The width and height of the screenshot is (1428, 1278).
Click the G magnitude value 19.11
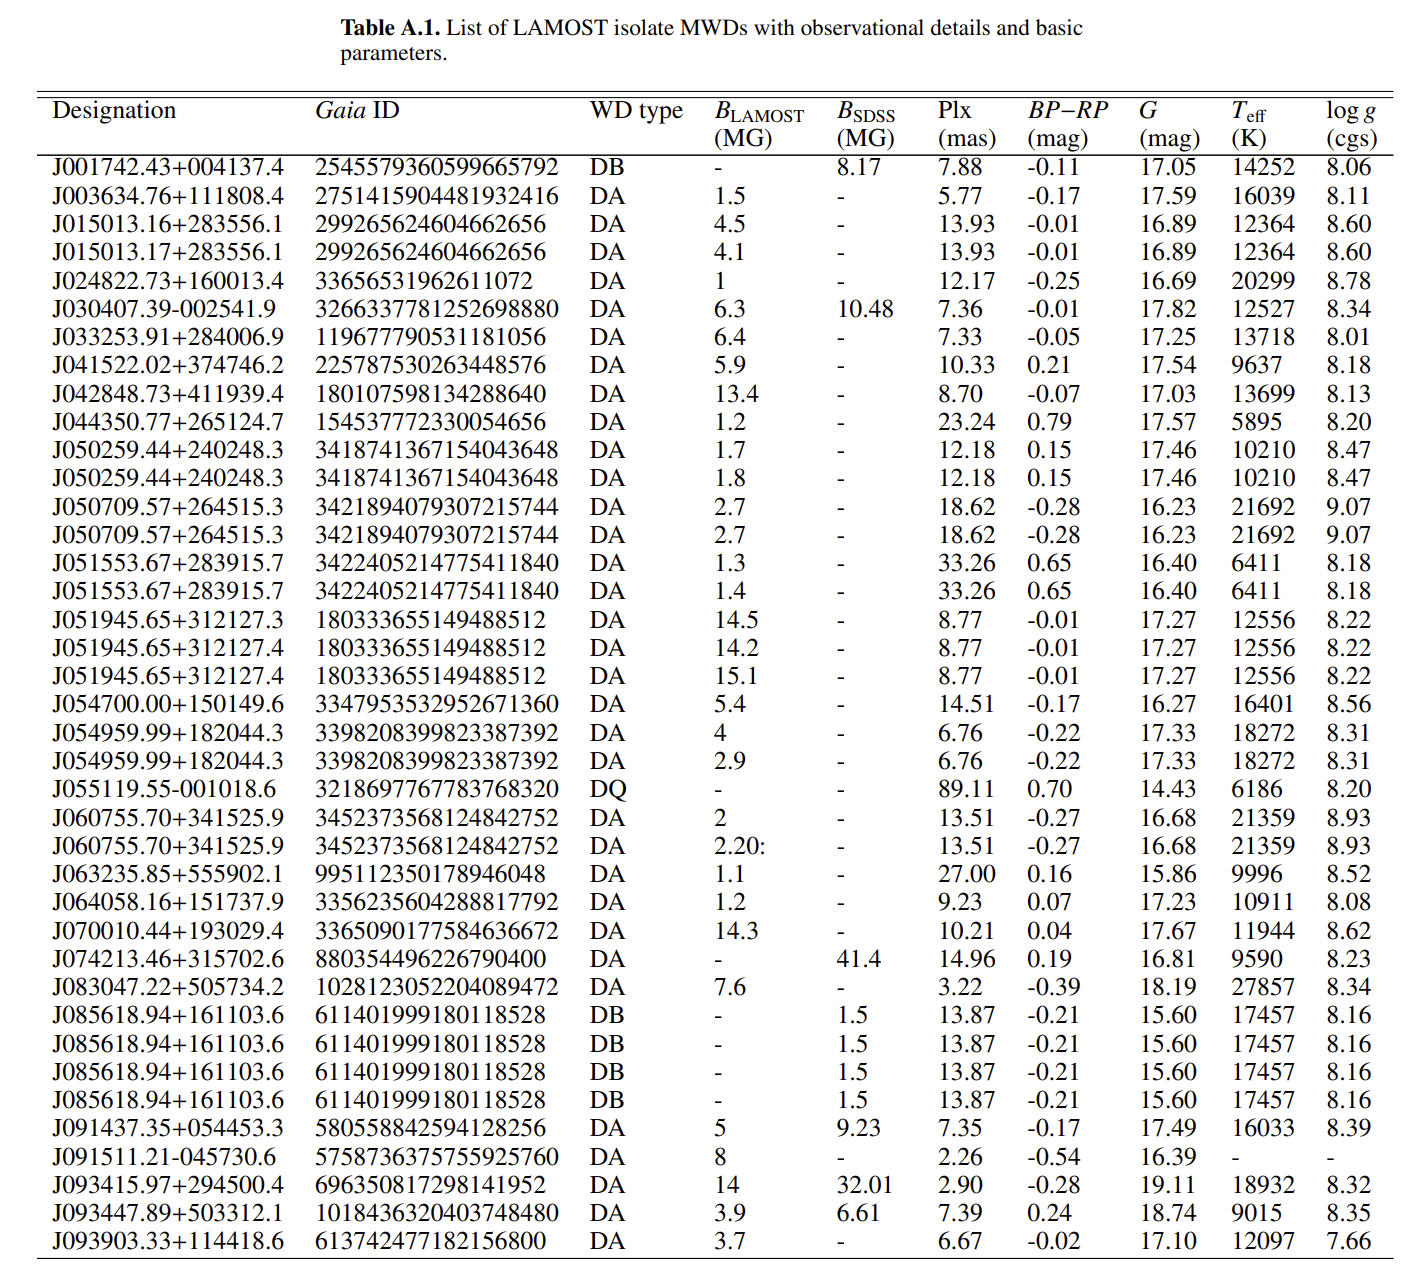pyautogui.click(x=1168, y=1185)
